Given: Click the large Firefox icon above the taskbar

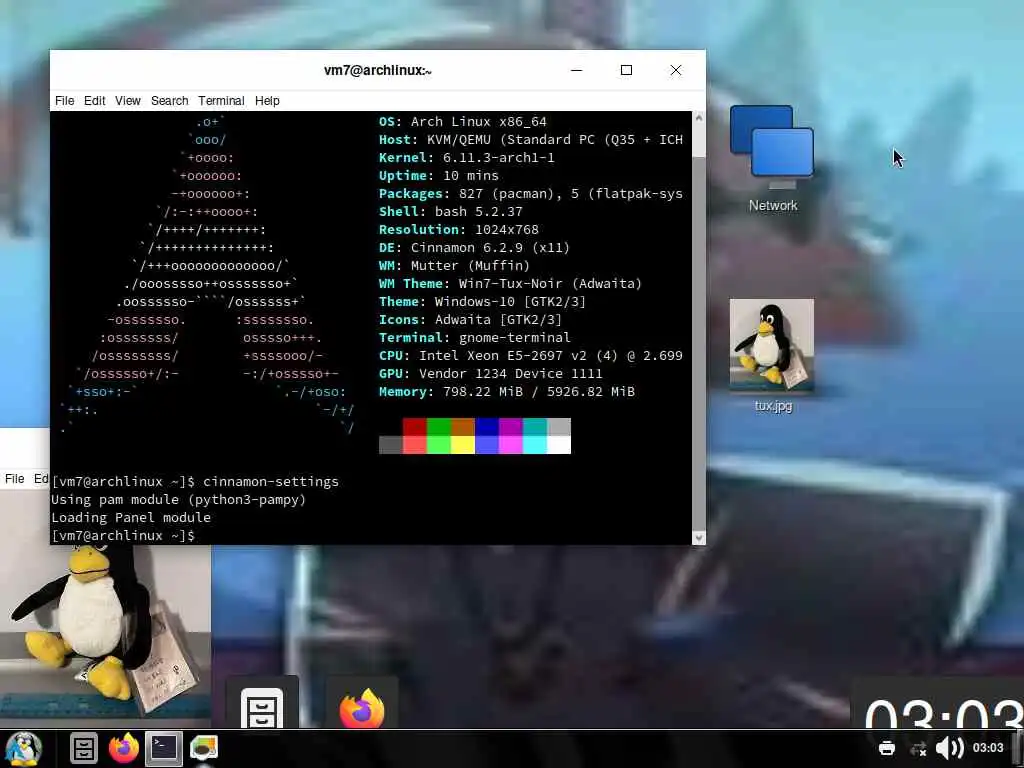Looking at the screenshot, I should pyautogui.click(x=362, y=707).
